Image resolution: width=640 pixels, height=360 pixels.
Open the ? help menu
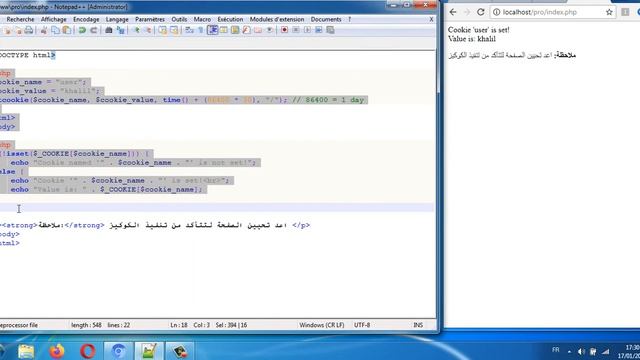click(x=349, y=19)
